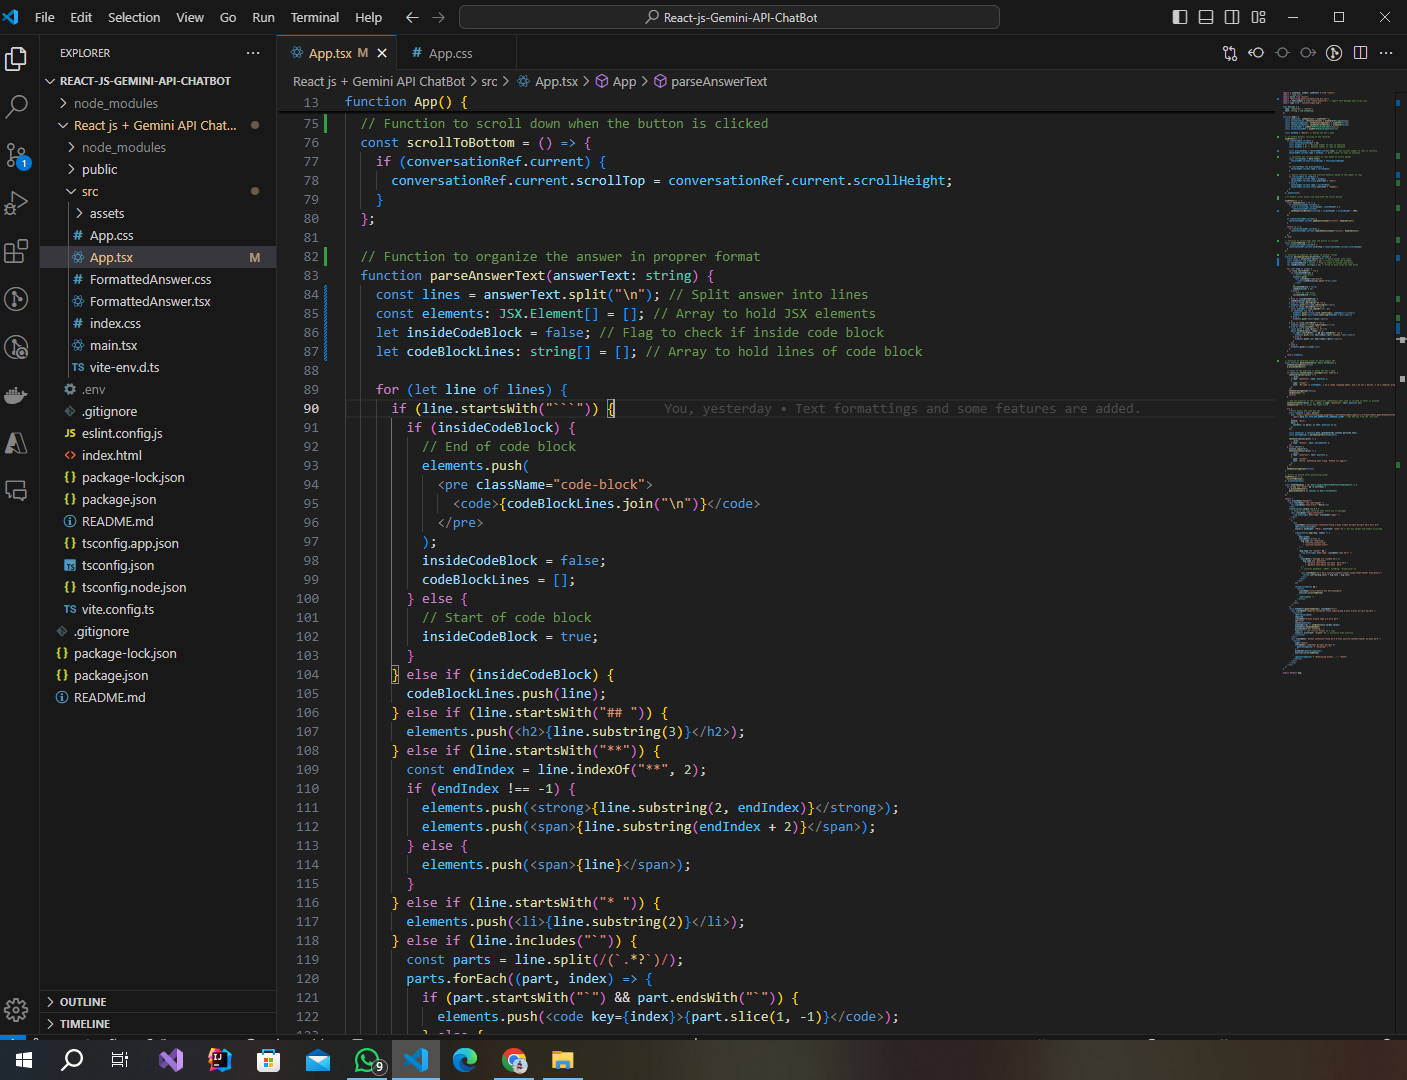
Task: Split the editor to the right
Action: click(x=1360, y=53)
